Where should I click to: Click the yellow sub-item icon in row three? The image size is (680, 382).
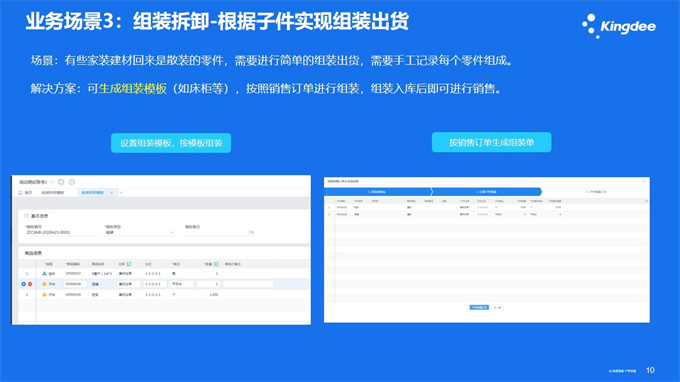point(44,294)
